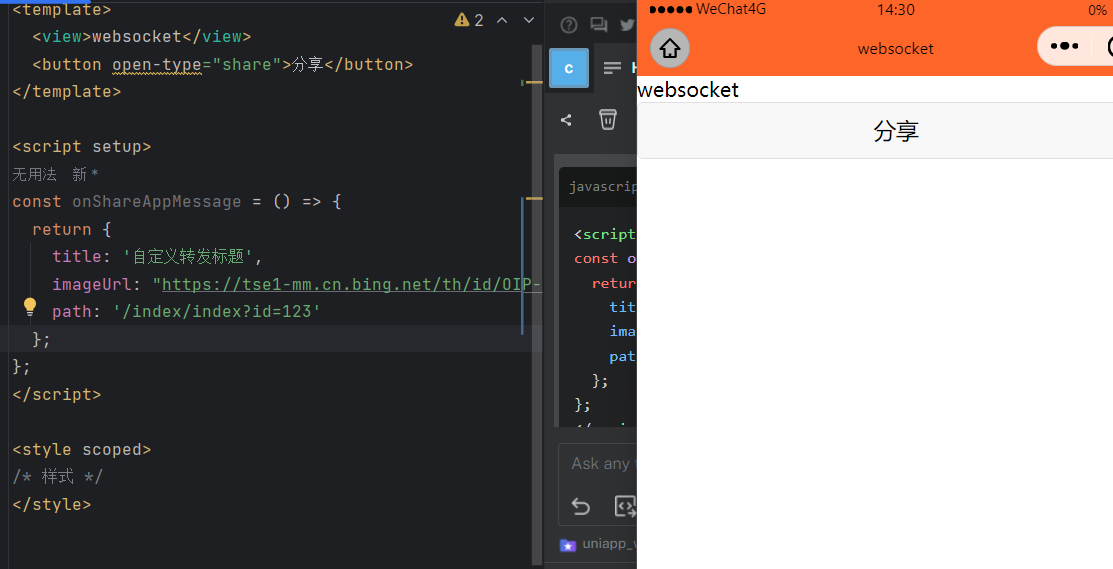The image size is (1113, 569).
Task: Click the starred uniapp project folder icon
Action: 567,545
